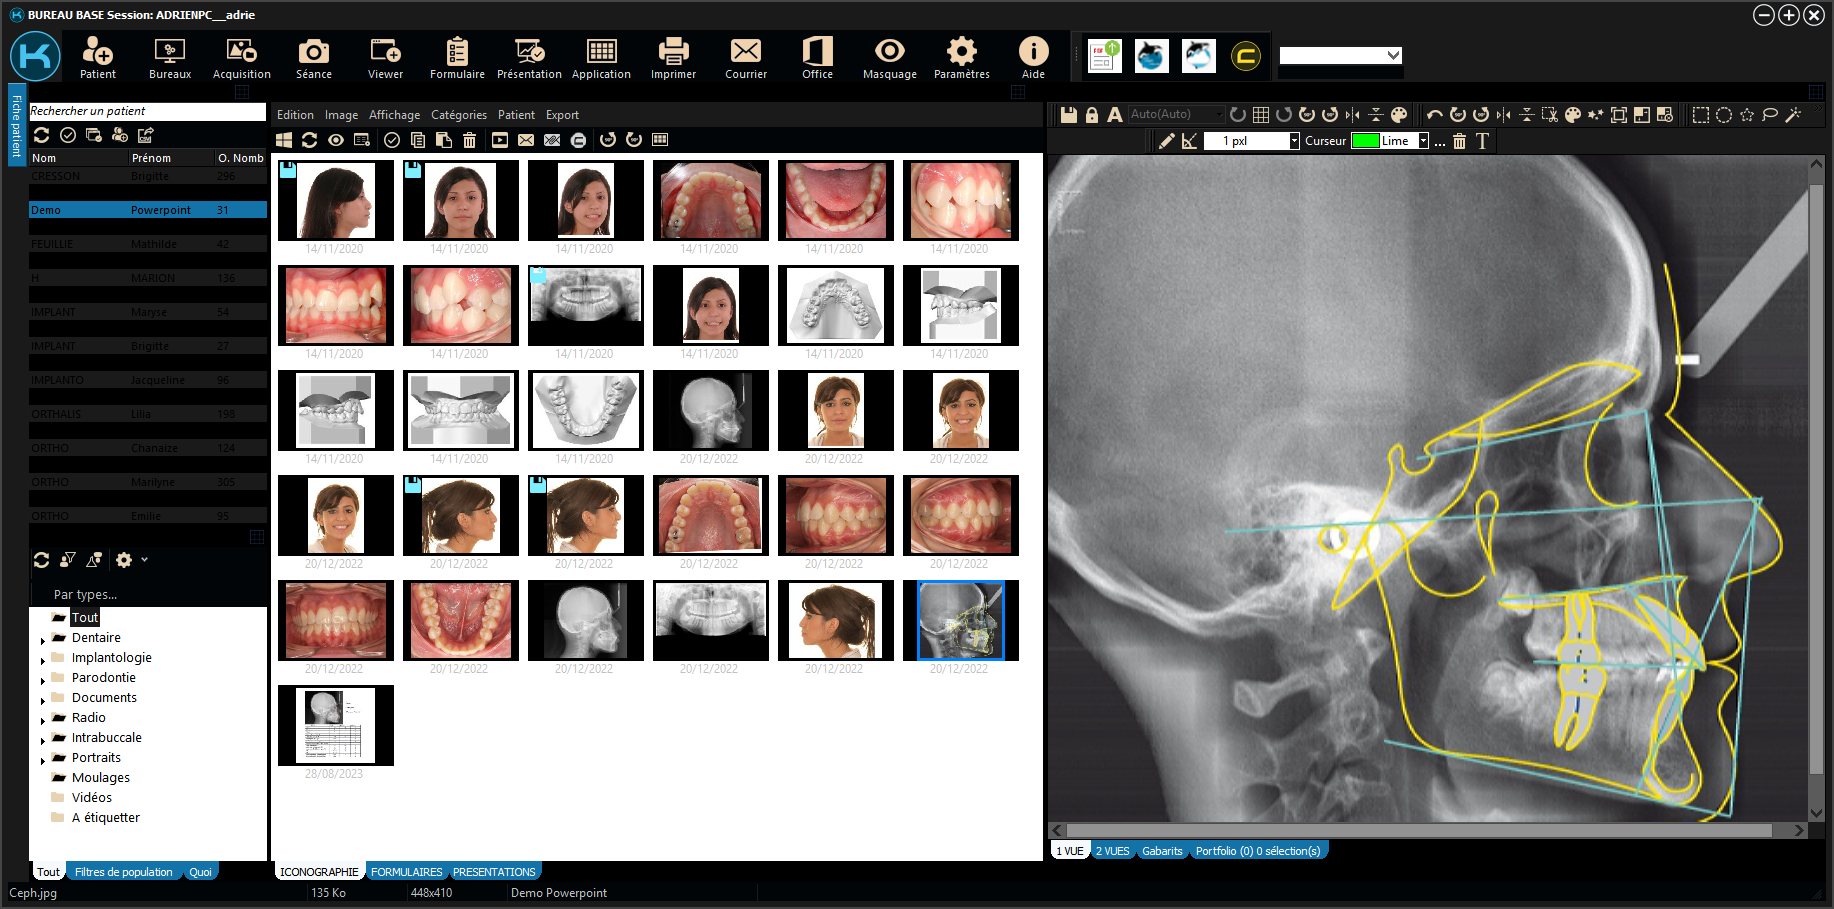The width and height of the screenshot is (1834, 909).
Task: Click the Rechercher un patient search field
Action: 146,111
